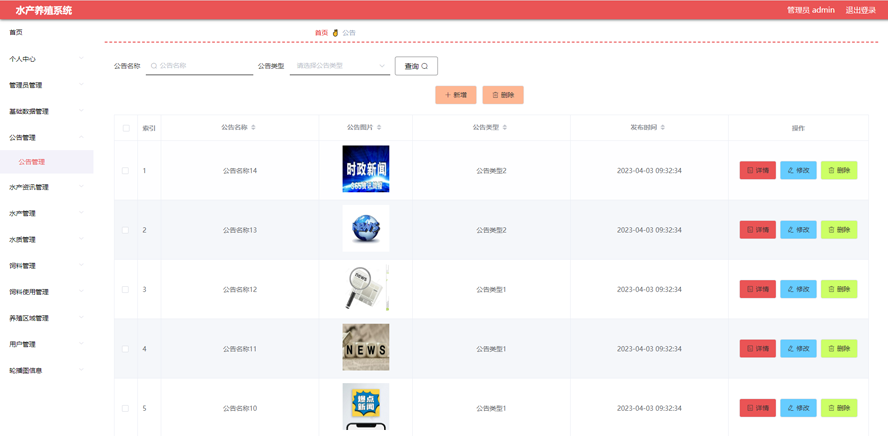The image size is (888, 436).
Task: Click the sort arrows beside 公告图片 header
Action: (379, 127)
